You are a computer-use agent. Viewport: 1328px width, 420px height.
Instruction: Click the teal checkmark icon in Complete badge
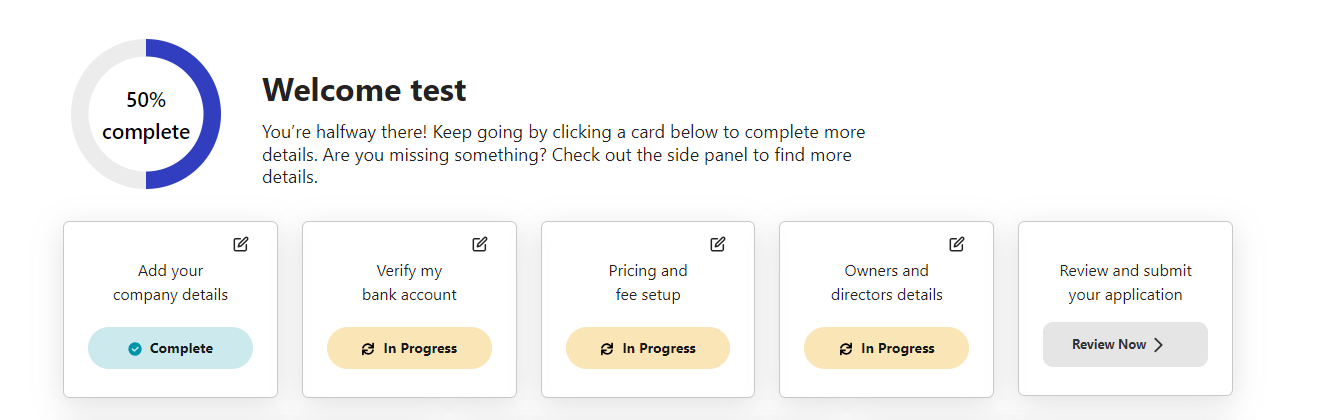135,349
